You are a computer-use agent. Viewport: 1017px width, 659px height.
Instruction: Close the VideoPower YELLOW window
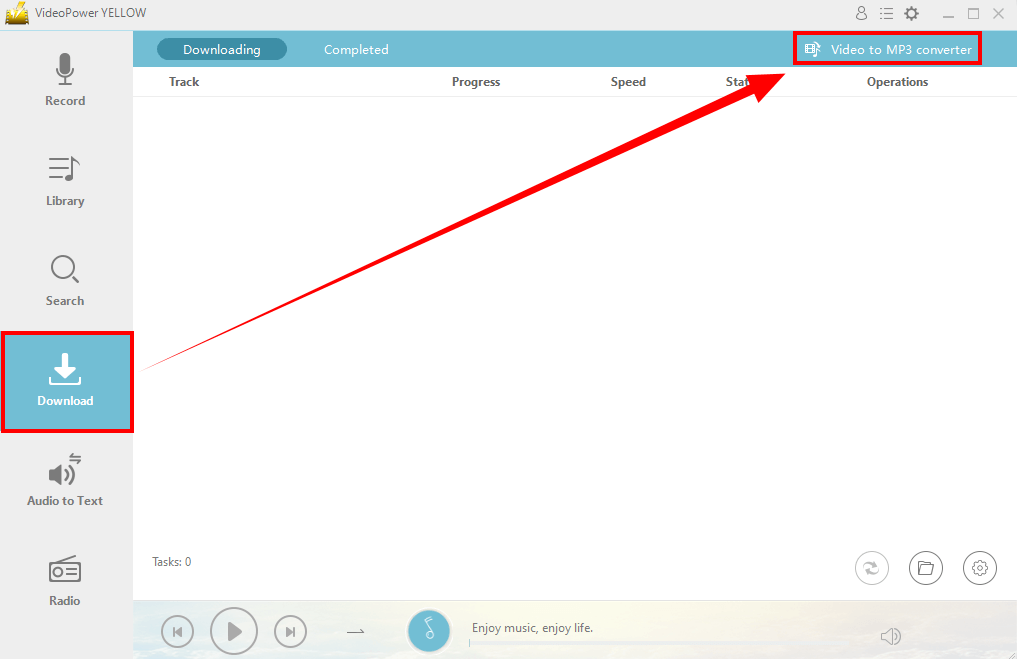pyautogui.click(x=998, y=14)
